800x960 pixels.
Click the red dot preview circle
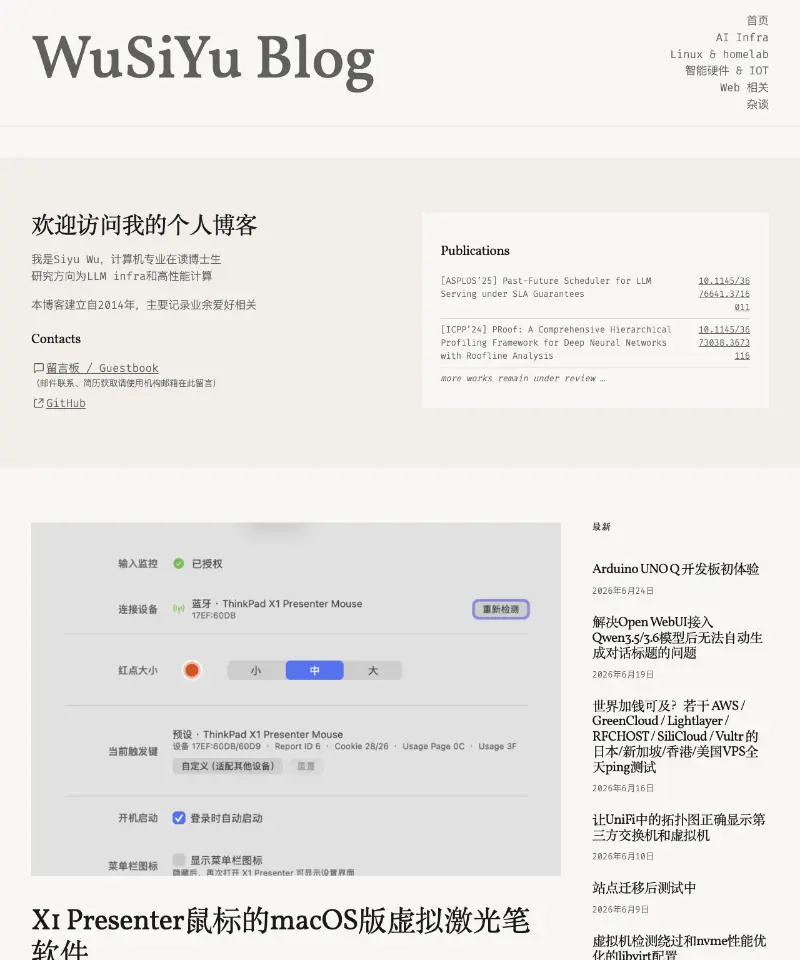coord(192,670)
